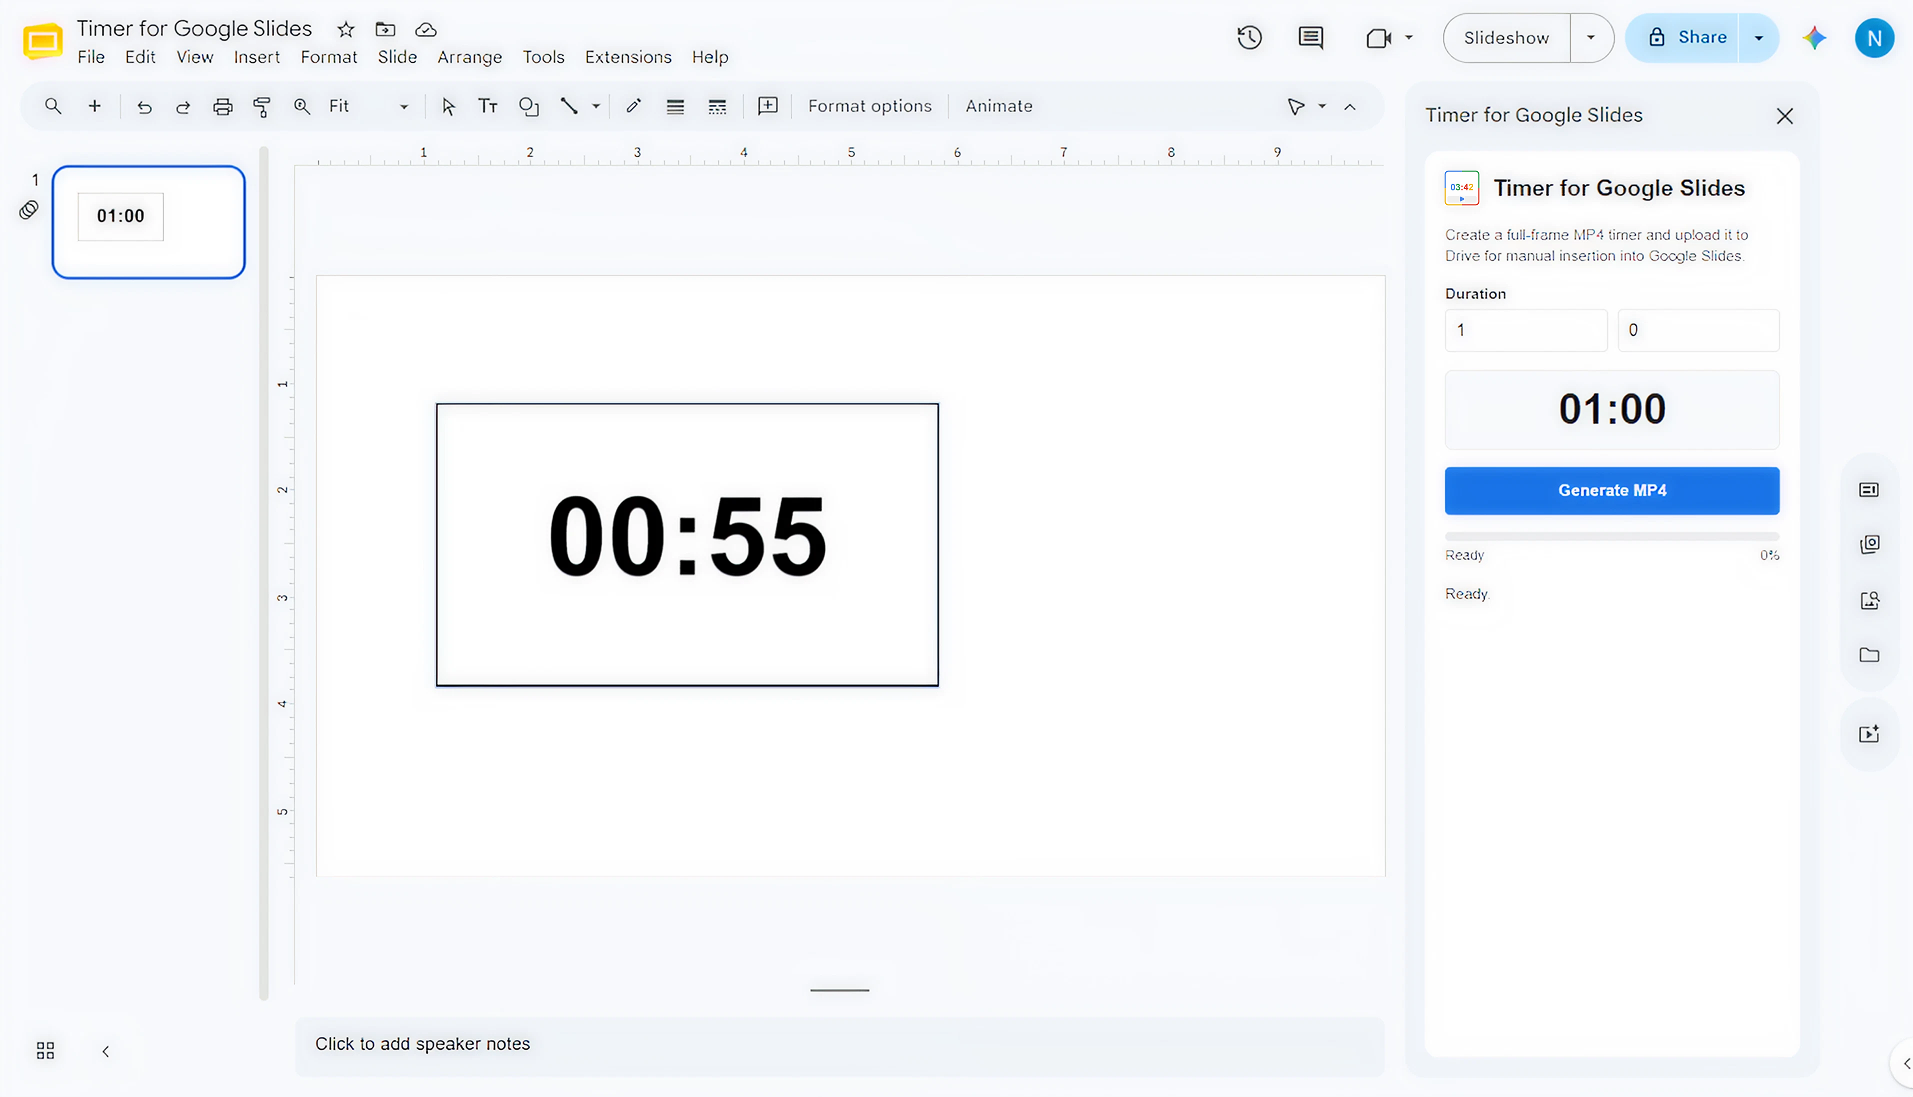Open the View menu

coord(195,57)
